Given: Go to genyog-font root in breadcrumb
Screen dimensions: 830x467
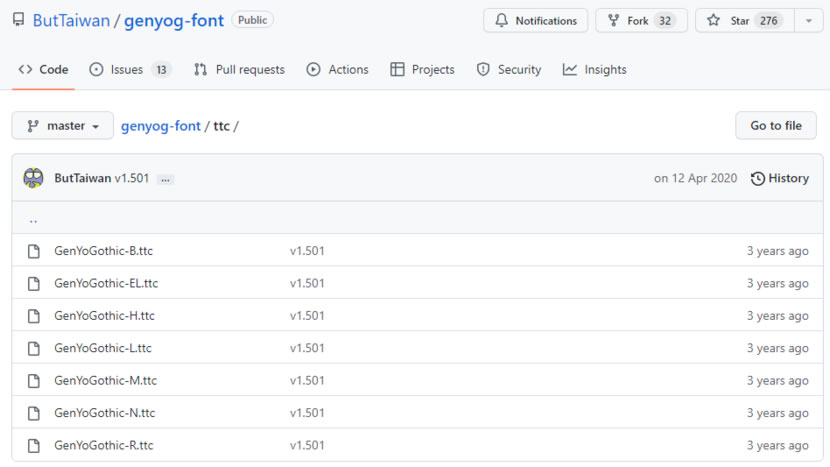Looking at the screenshot, I should [161, 126].
